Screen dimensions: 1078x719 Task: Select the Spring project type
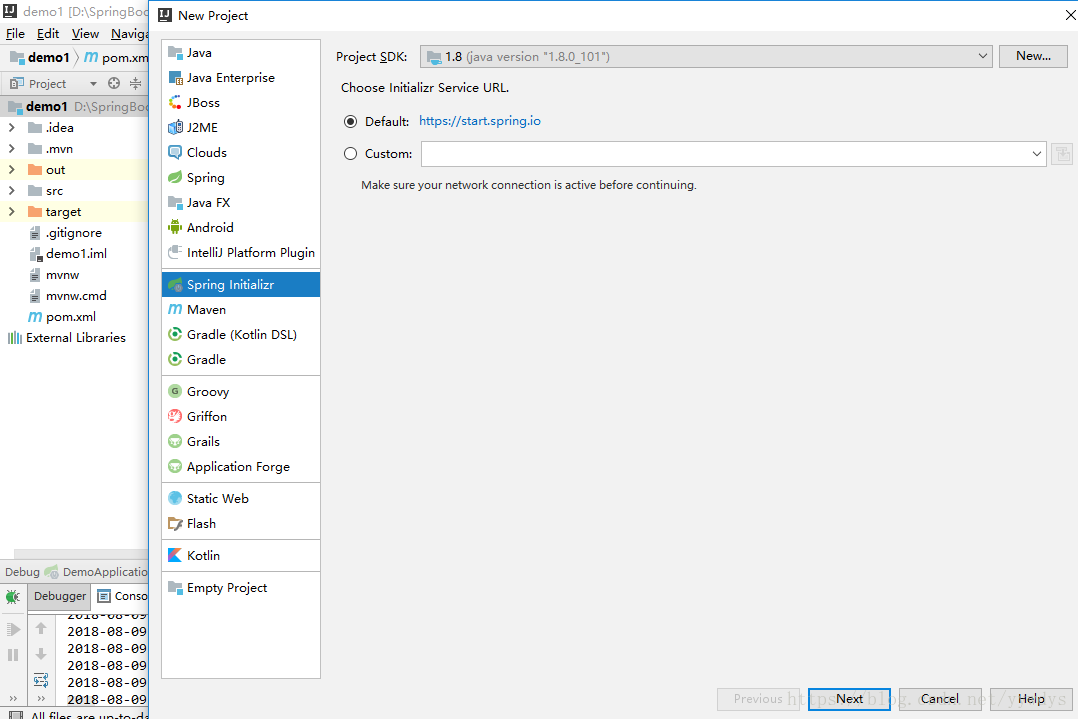click(205, 177)
